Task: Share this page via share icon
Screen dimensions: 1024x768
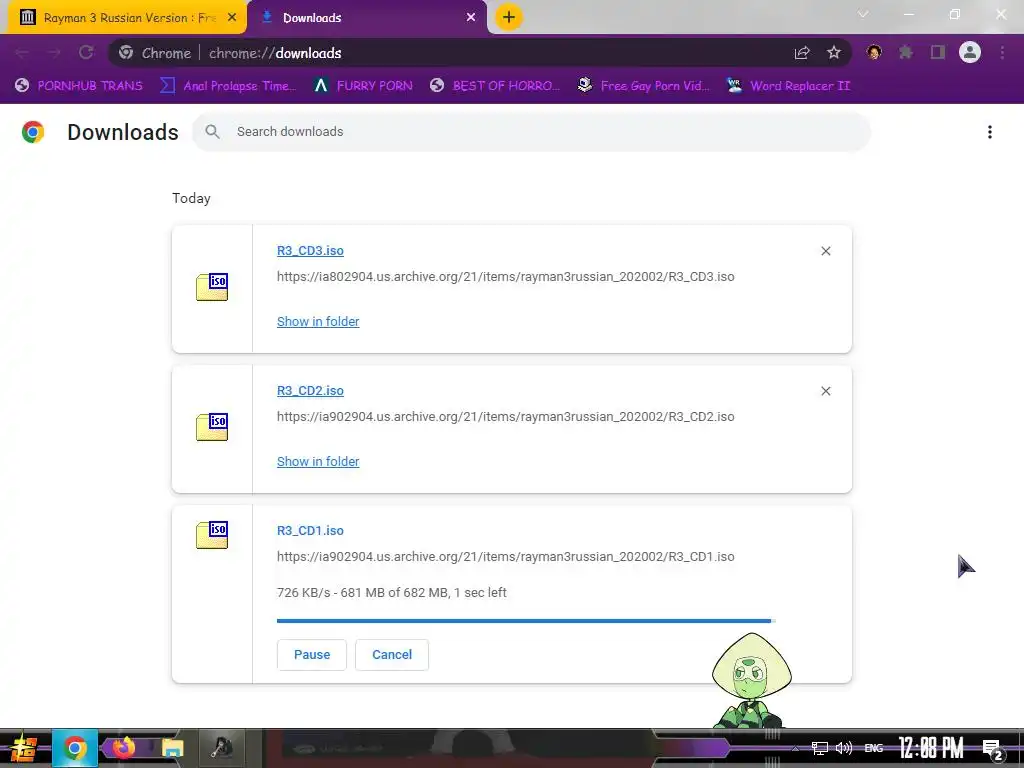Action: 802,53
